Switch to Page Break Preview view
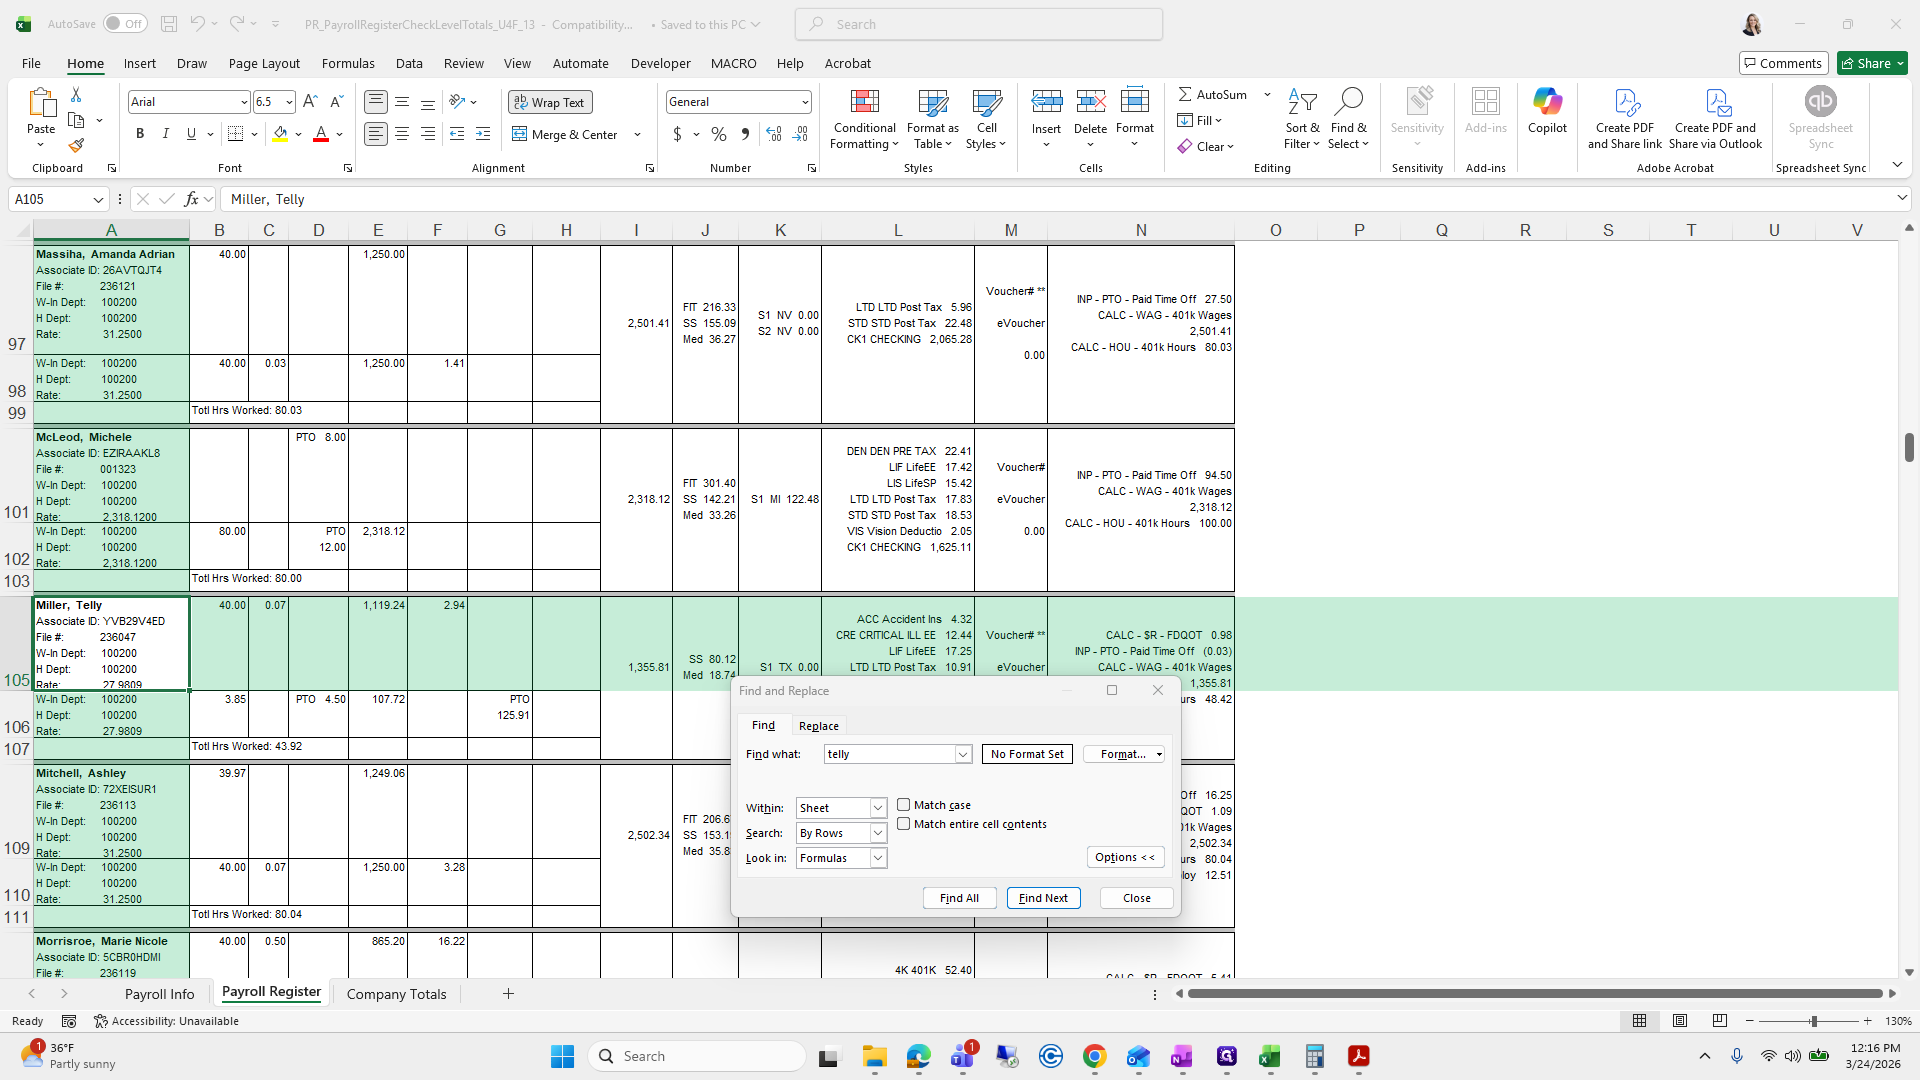 [x=1719, y=1021]
